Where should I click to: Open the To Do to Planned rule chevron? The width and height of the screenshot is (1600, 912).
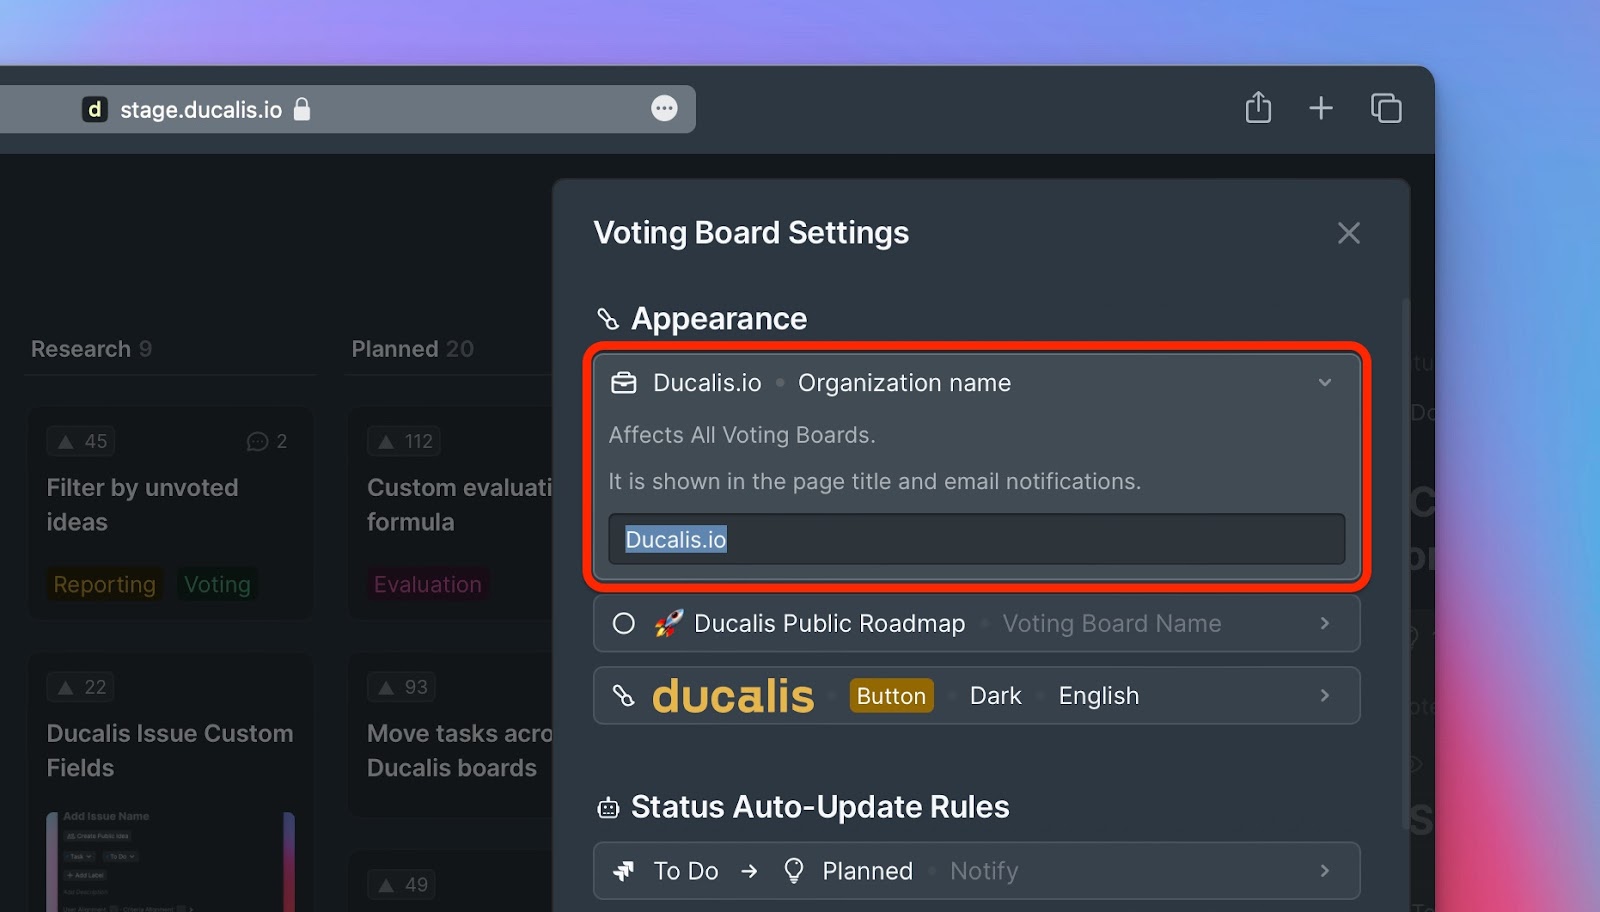[x=1325, y=871]
